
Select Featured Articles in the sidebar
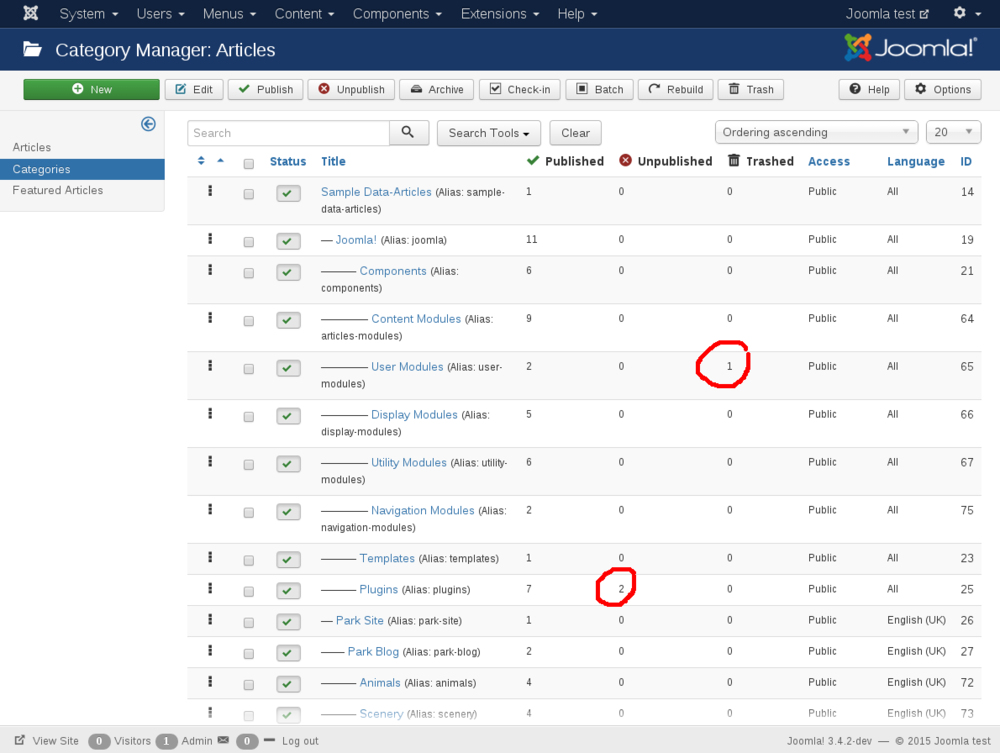(x=58, y=190)
